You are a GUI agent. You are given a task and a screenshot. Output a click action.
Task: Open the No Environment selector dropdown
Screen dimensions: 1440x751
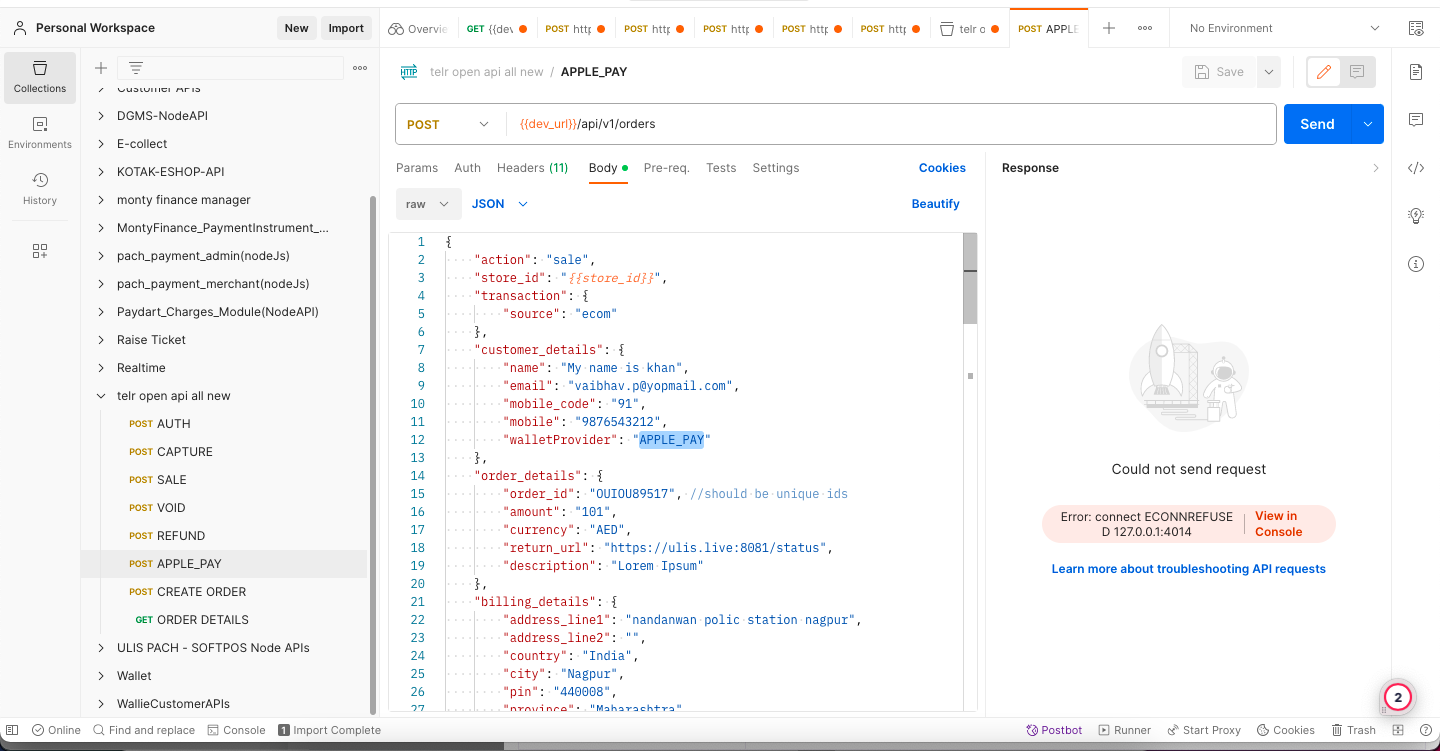1285,29
